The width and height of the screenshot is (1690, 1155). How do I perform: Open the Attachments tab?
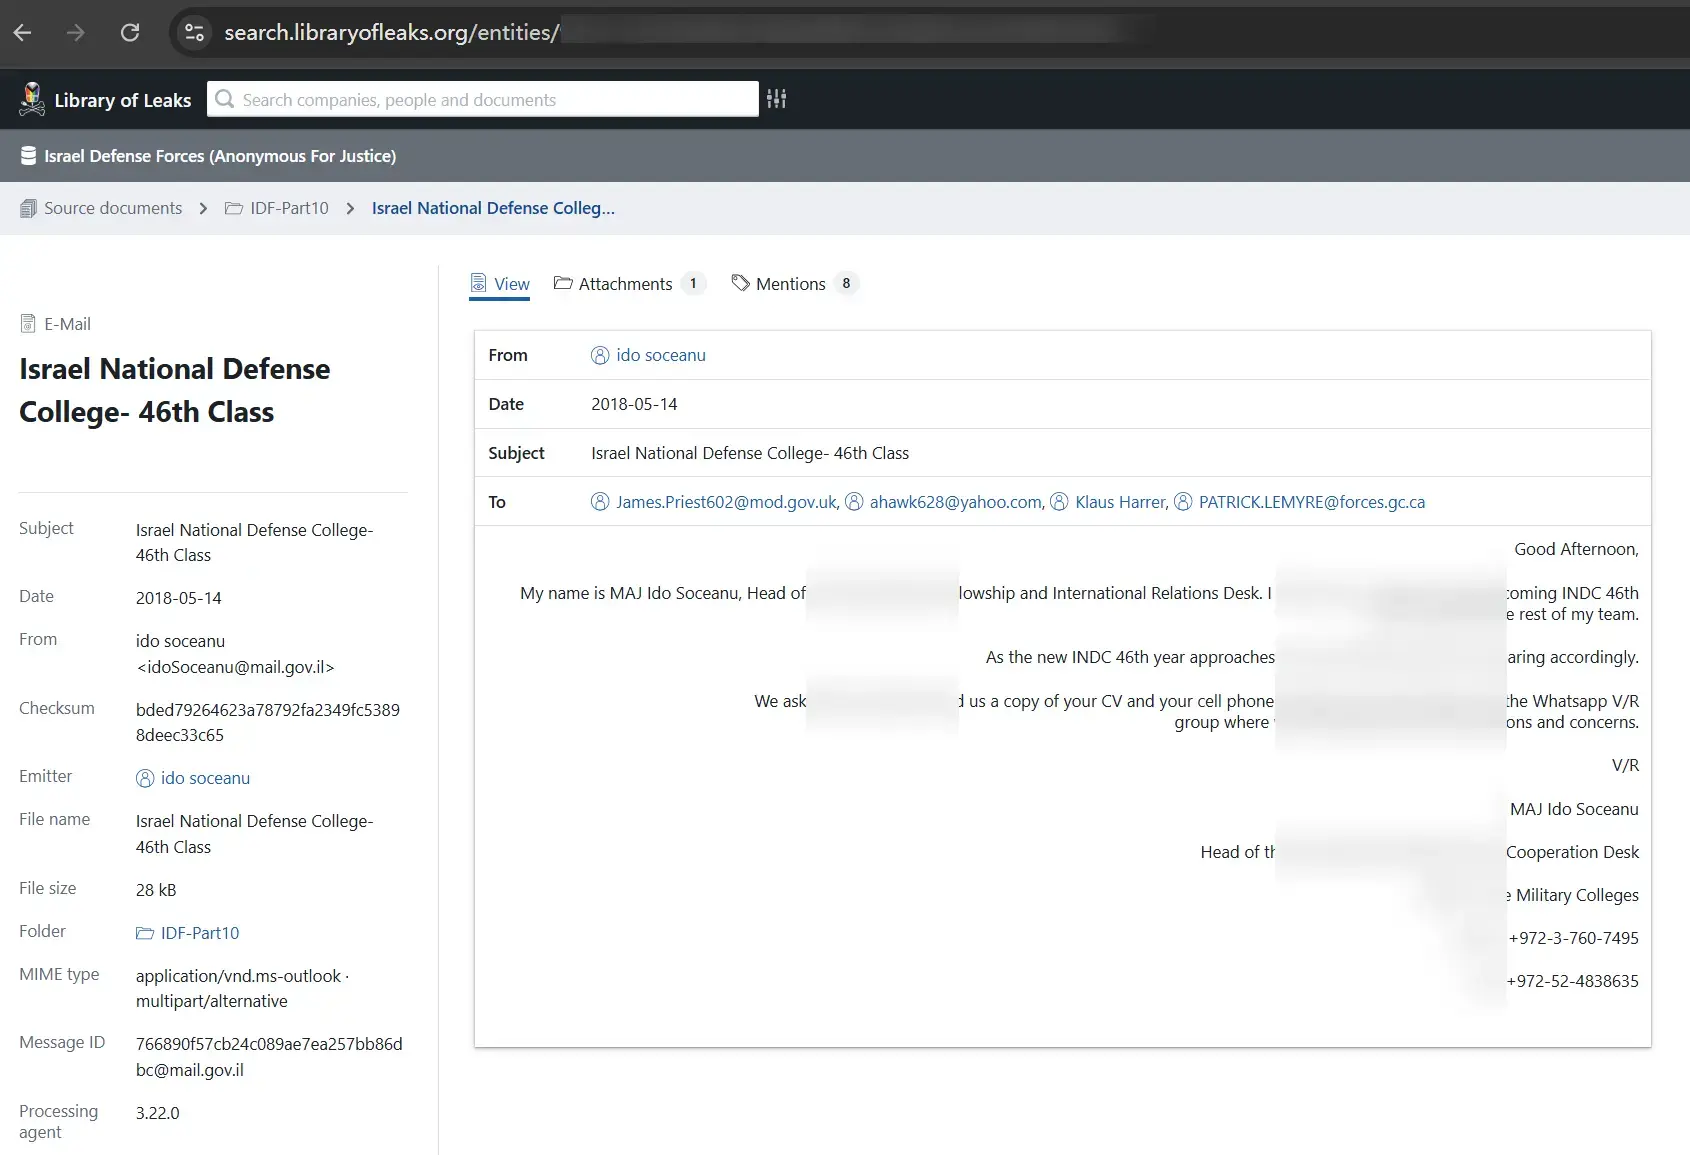coord(630,284)
